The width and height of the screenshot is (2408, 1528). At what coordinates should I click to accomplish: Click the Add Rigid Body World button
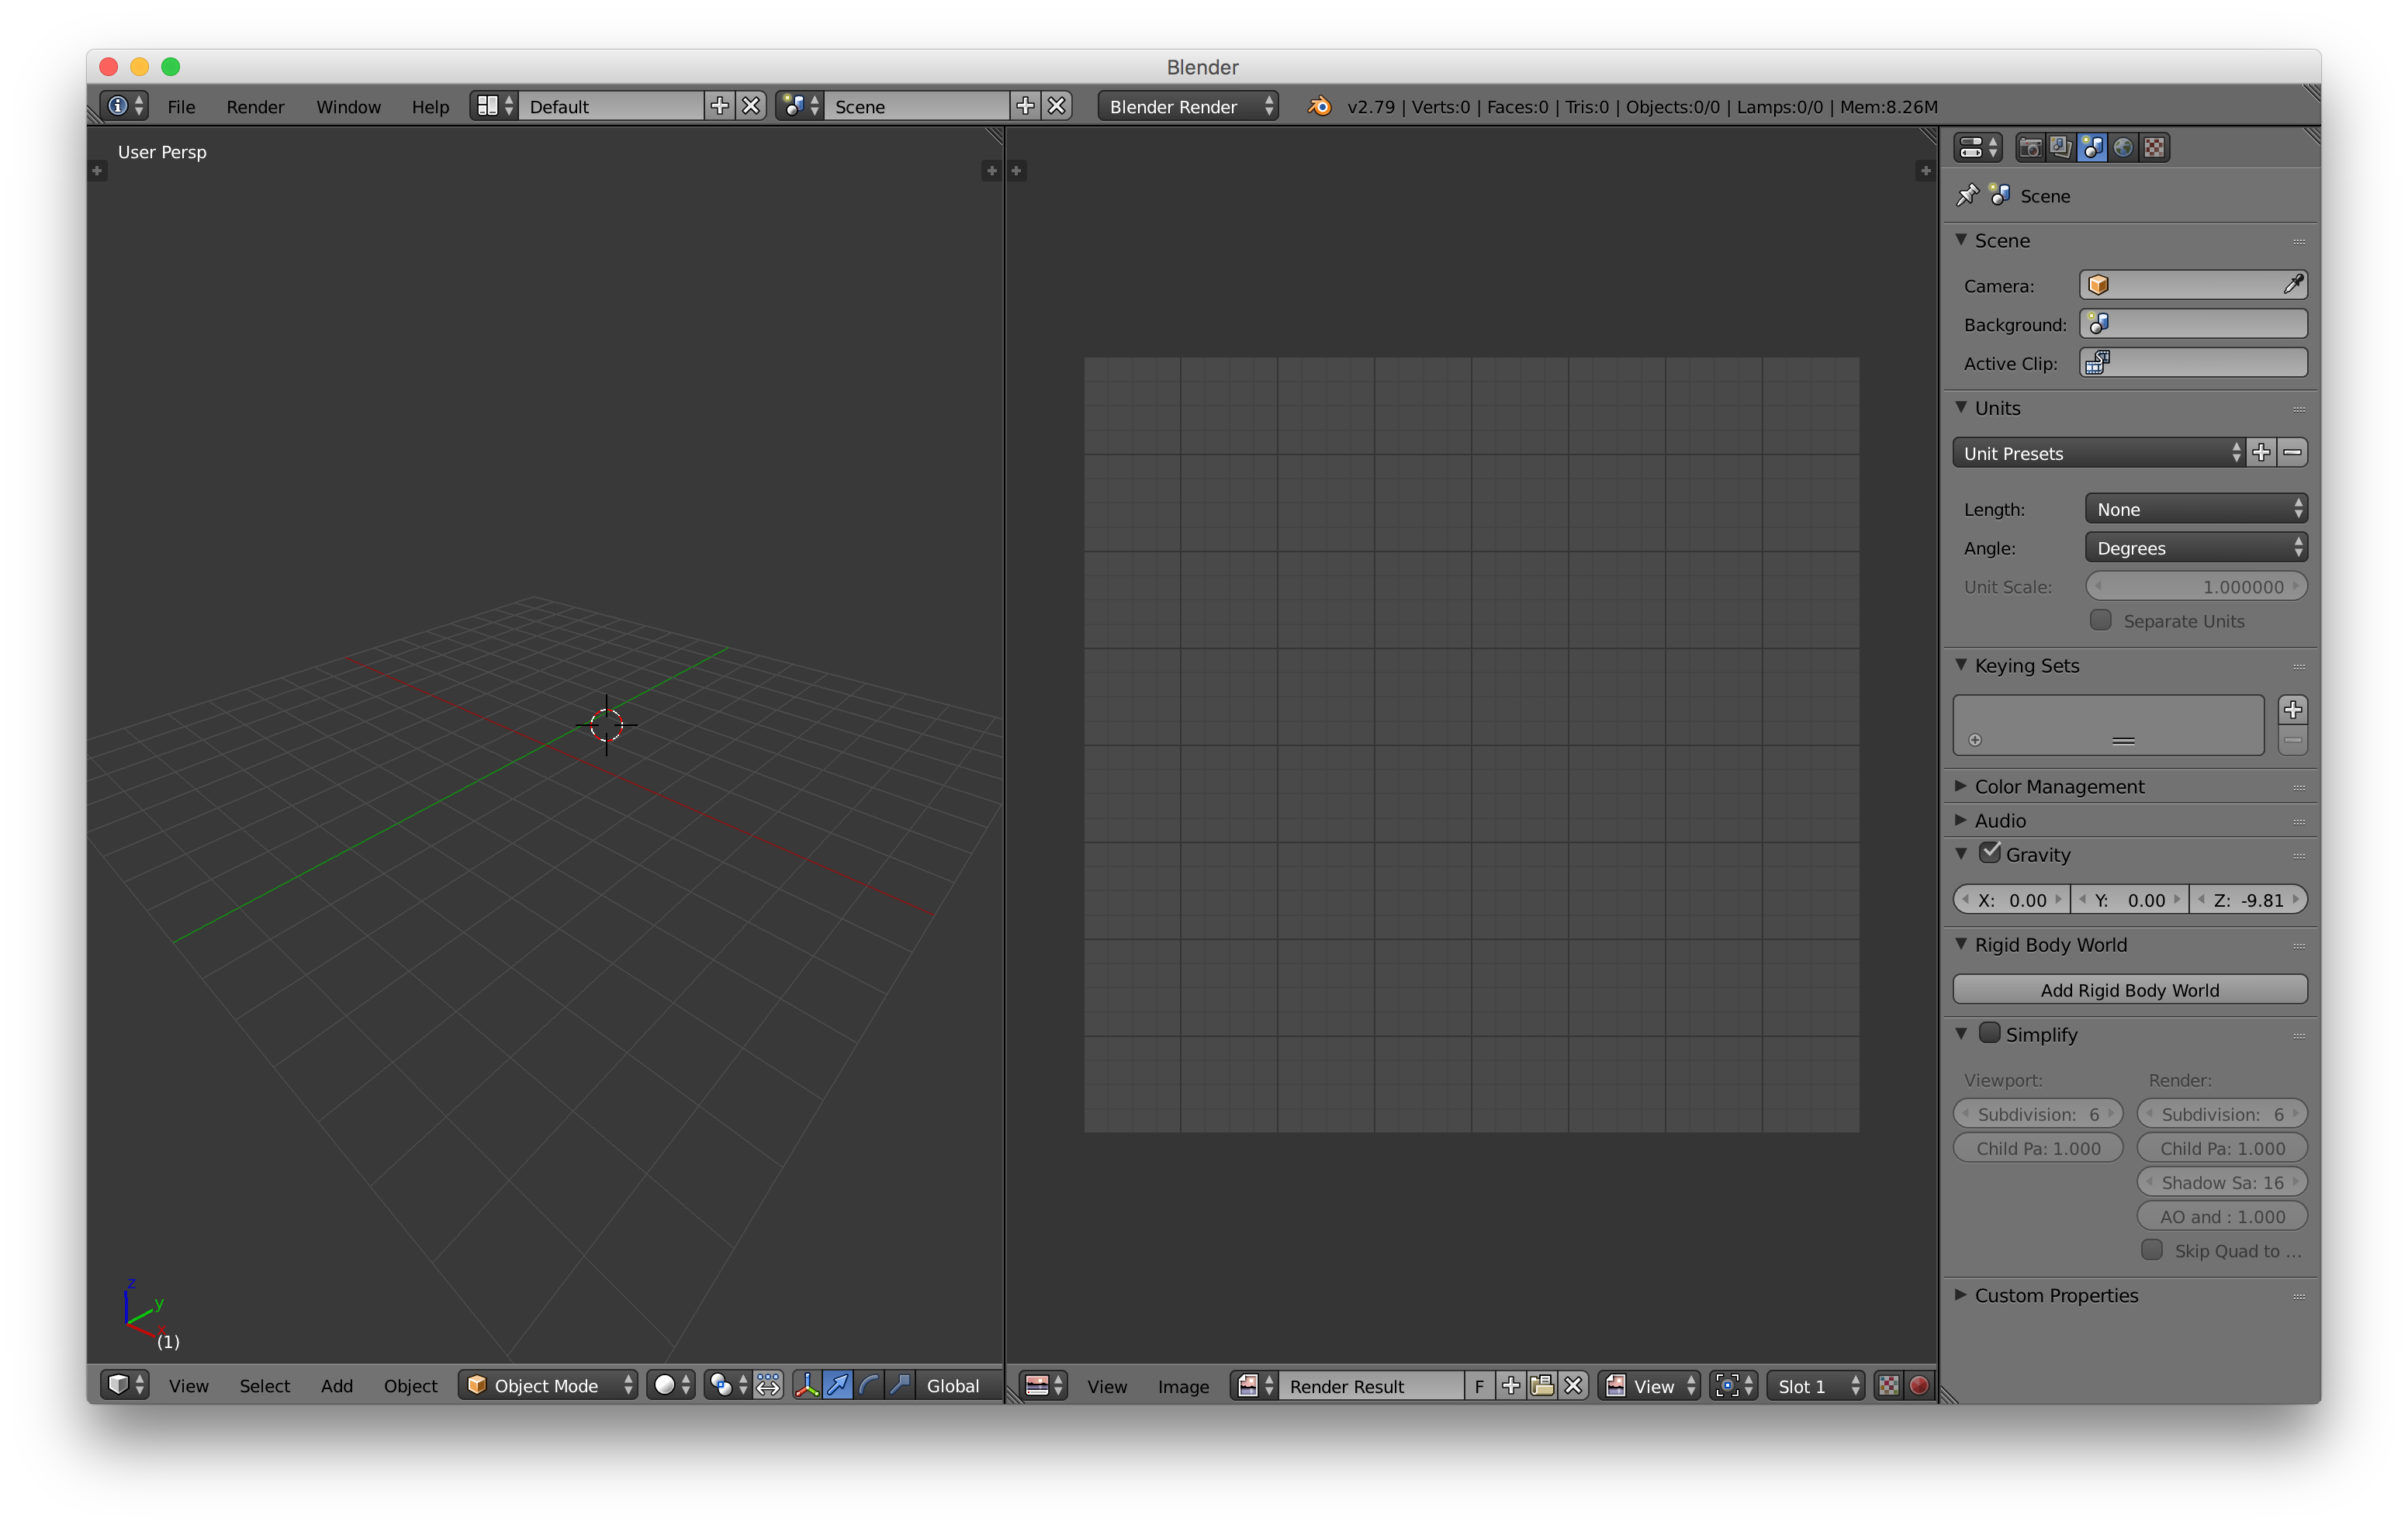[x=2130, y=989]
